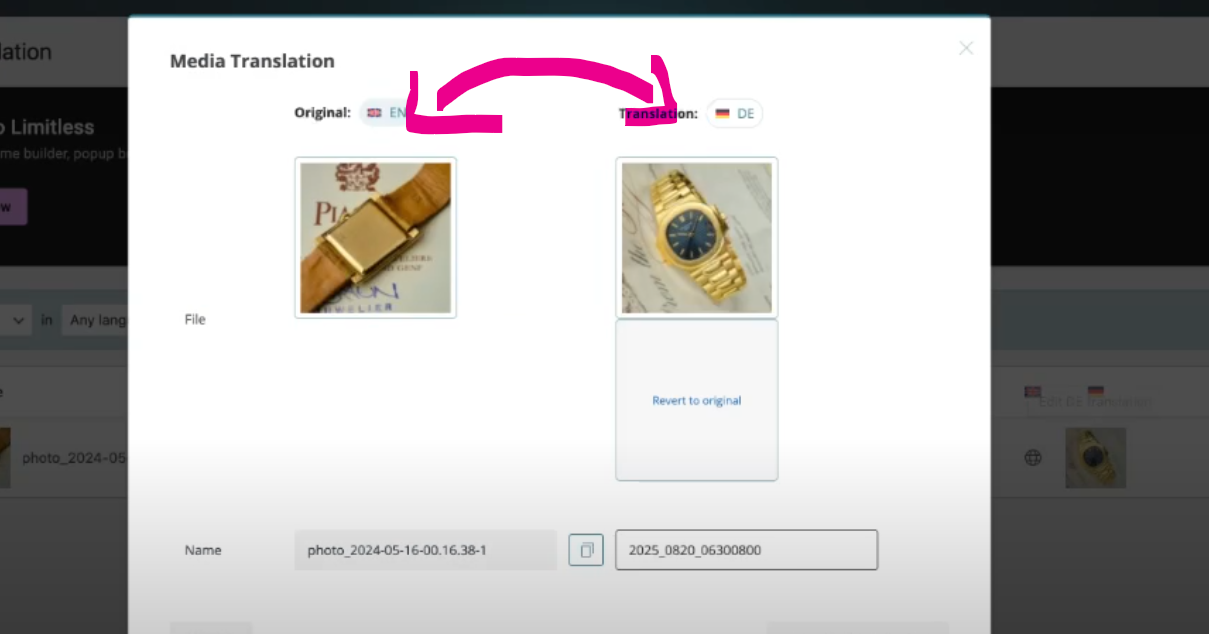Click the 'Limitless' promo banner heading
Viewport: 1209px width, 634px height.
[47, 127]
